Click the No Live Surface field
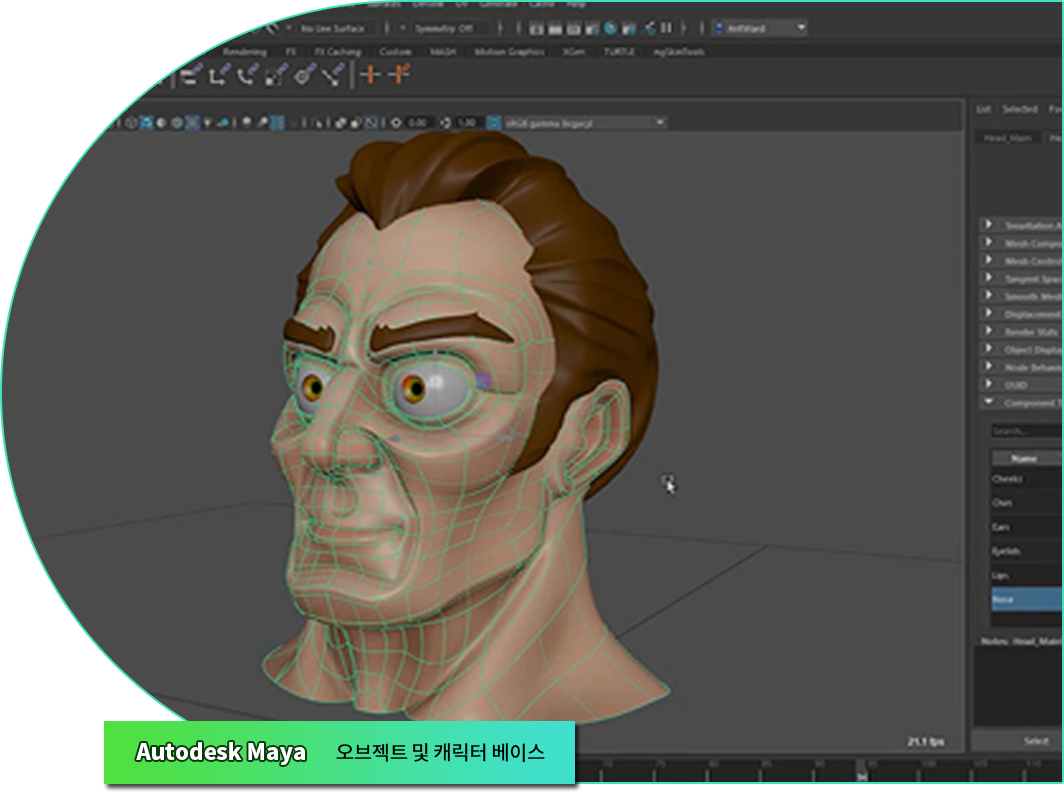The image size is (1064, 792). (332, 29)
